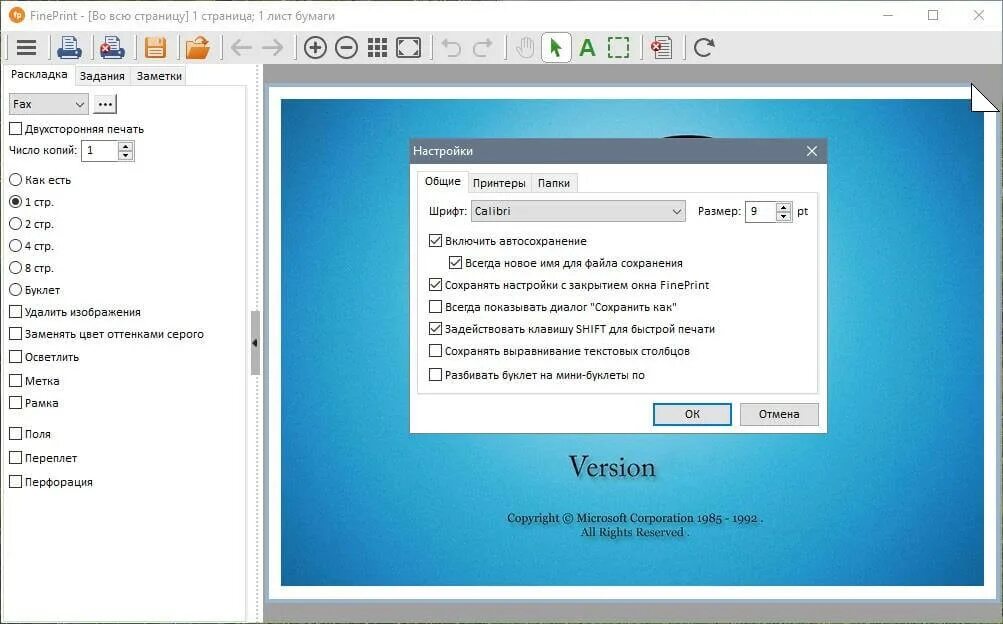Select the Как есть radio option
Viewport: 1003px width, 624px height.
[16, 180]
